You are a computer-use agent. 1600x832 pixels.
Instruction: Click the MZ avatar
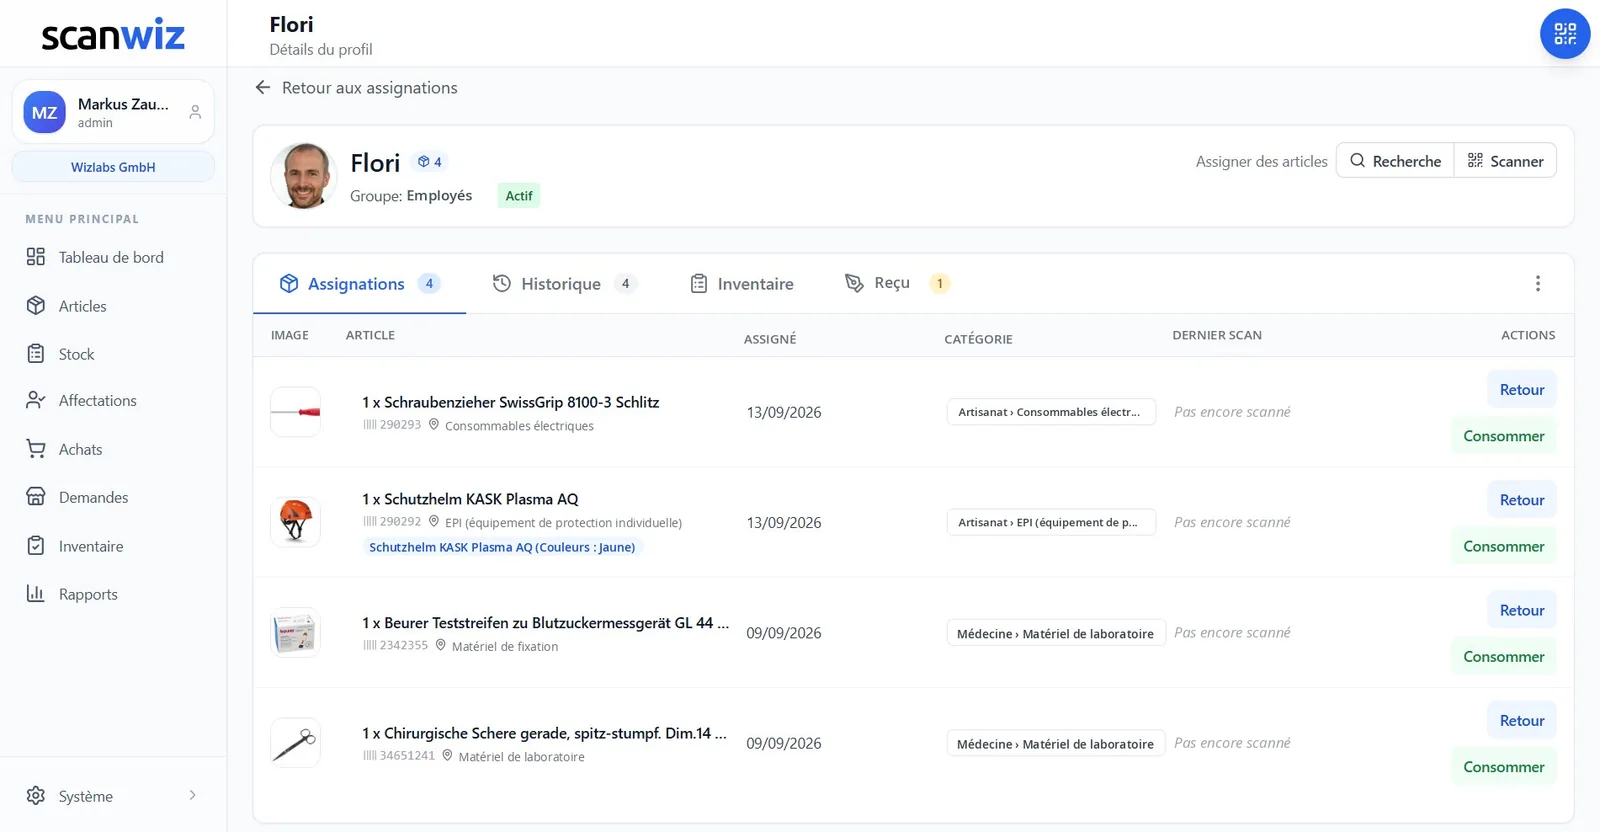(x=44, y=112)
